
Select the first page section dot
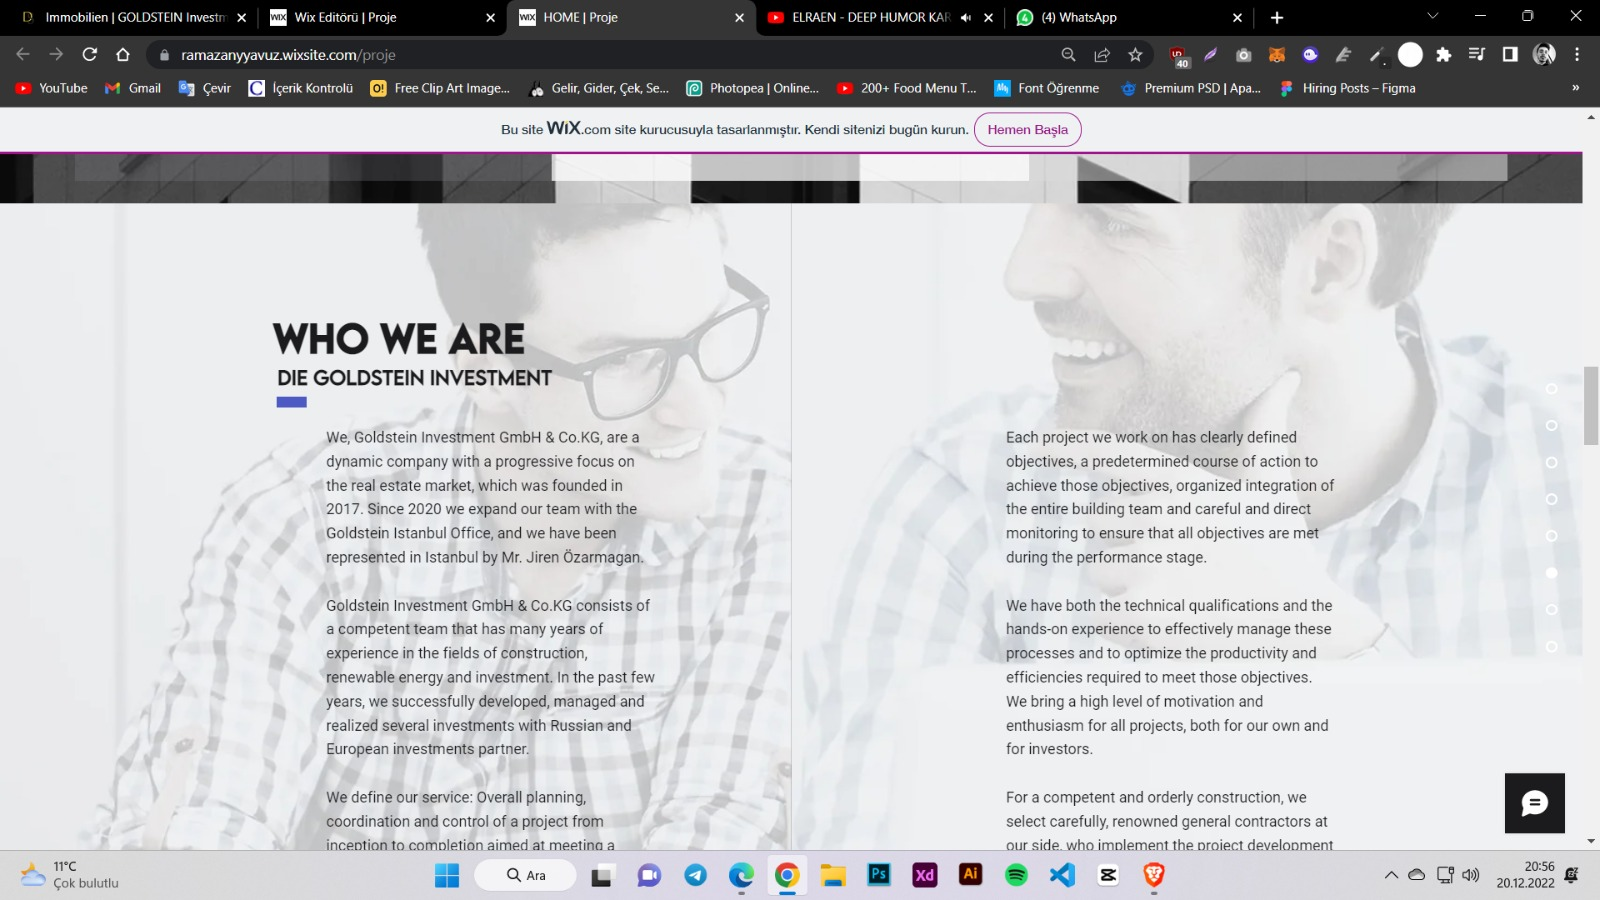click(1552, 389)
